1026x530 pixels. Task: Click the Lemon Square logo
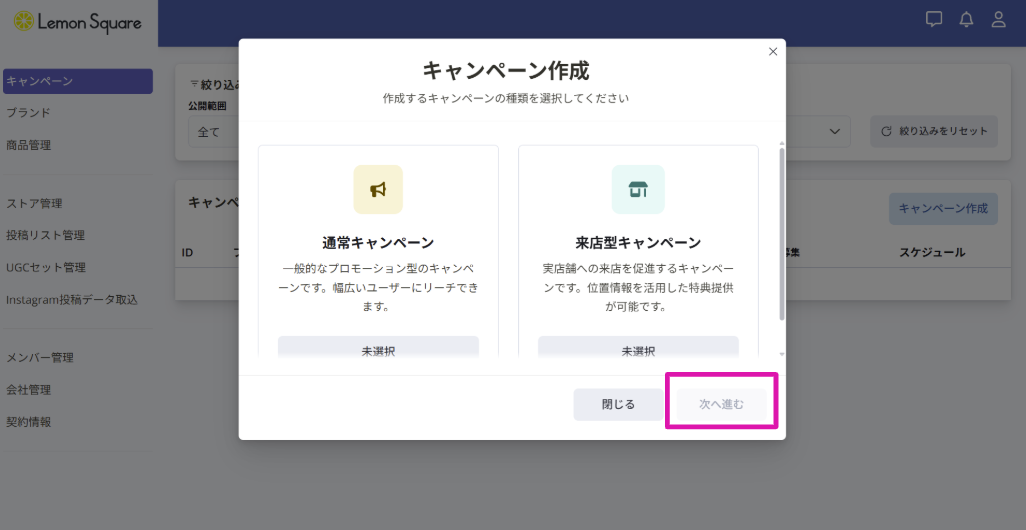[77, 22]
